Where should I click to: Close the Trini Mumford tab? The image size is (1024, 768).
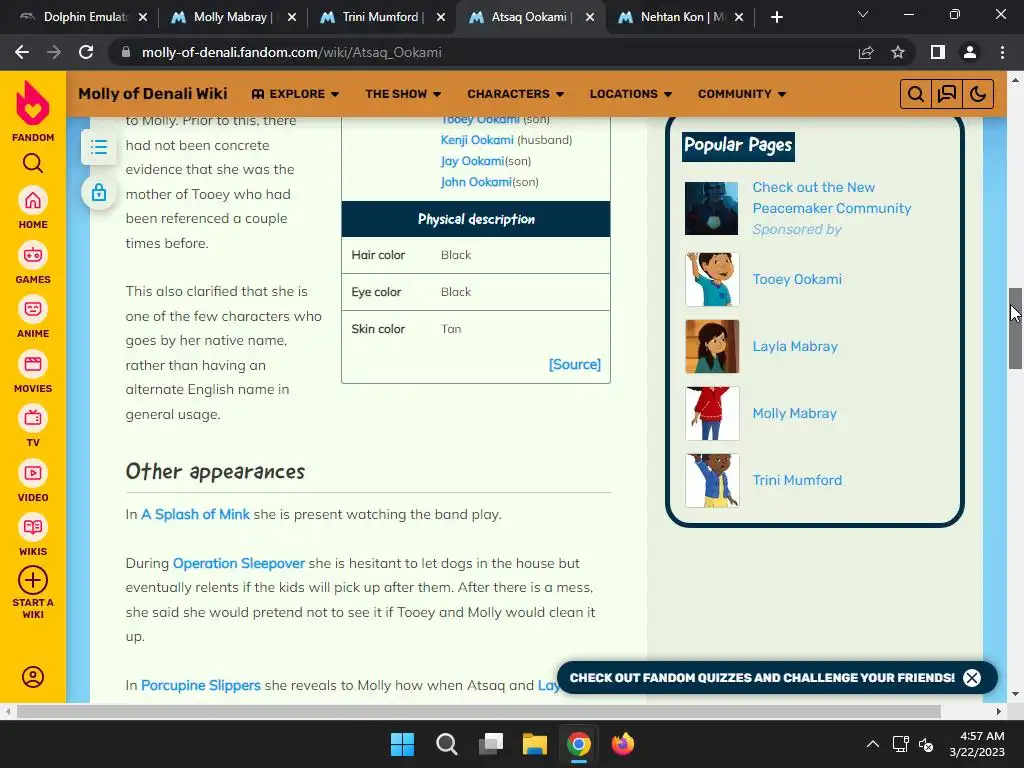coord(441,17)
